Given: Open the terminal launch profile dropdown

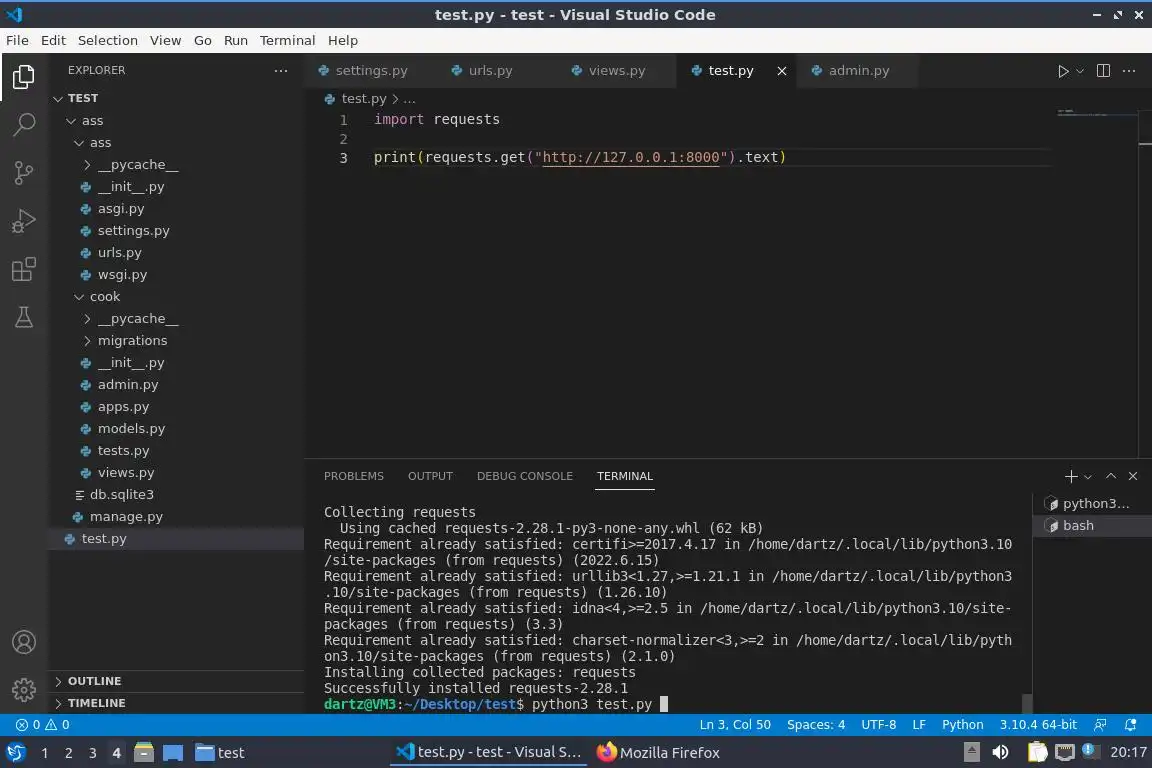Looking at the screenshot, I should [x=1088, y=477].
